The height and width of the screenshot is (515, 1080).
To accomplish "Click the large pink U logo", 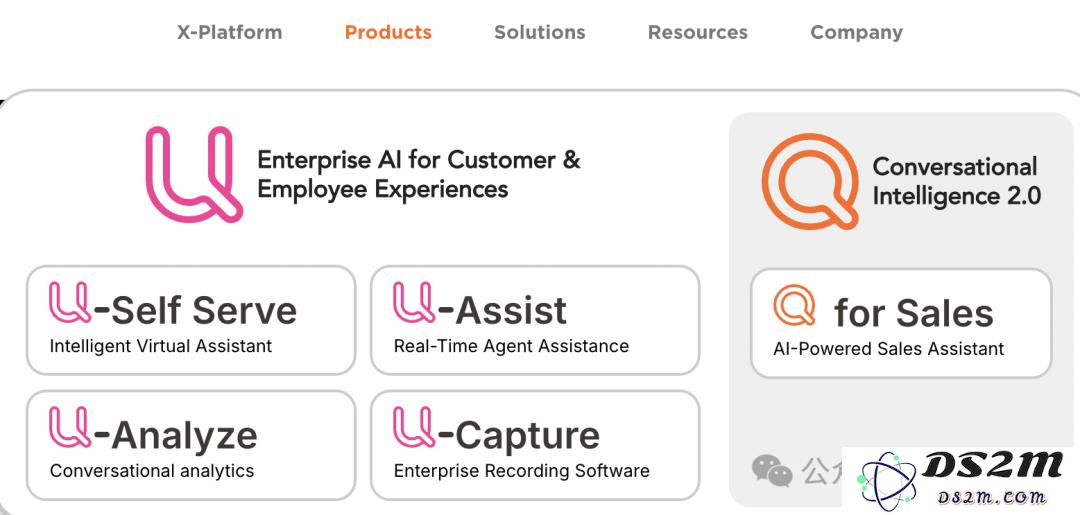I will pyautogui.click(x=194, y=174).
